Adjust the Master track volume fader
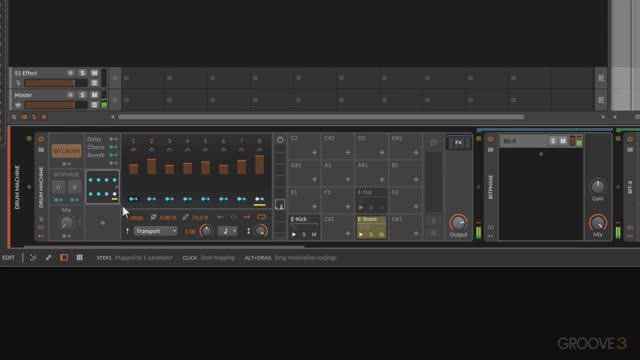This screenshot has height=360, width=640. click(56, 105)
